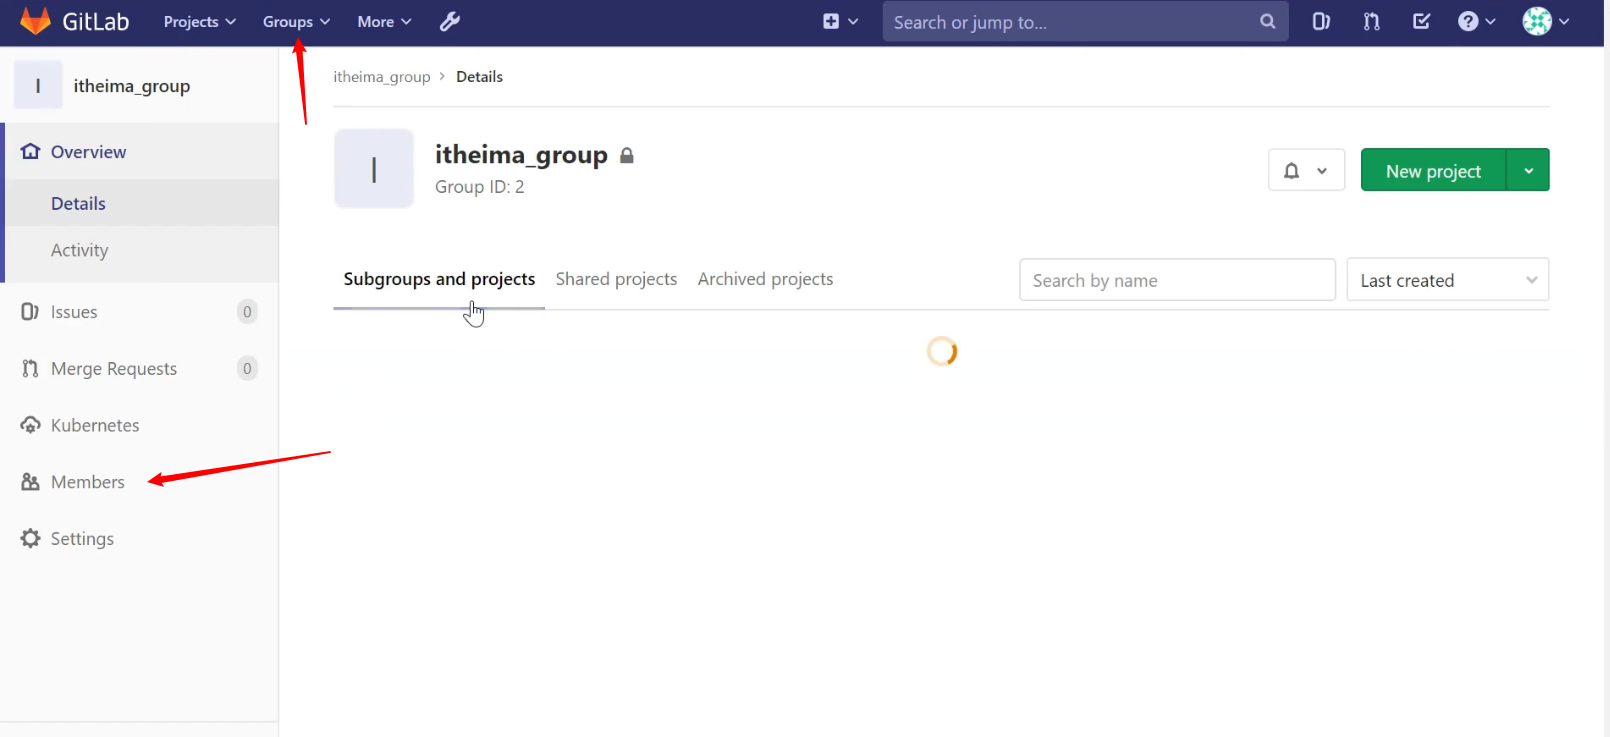Open the admin area wrench icon

(450, 21)
